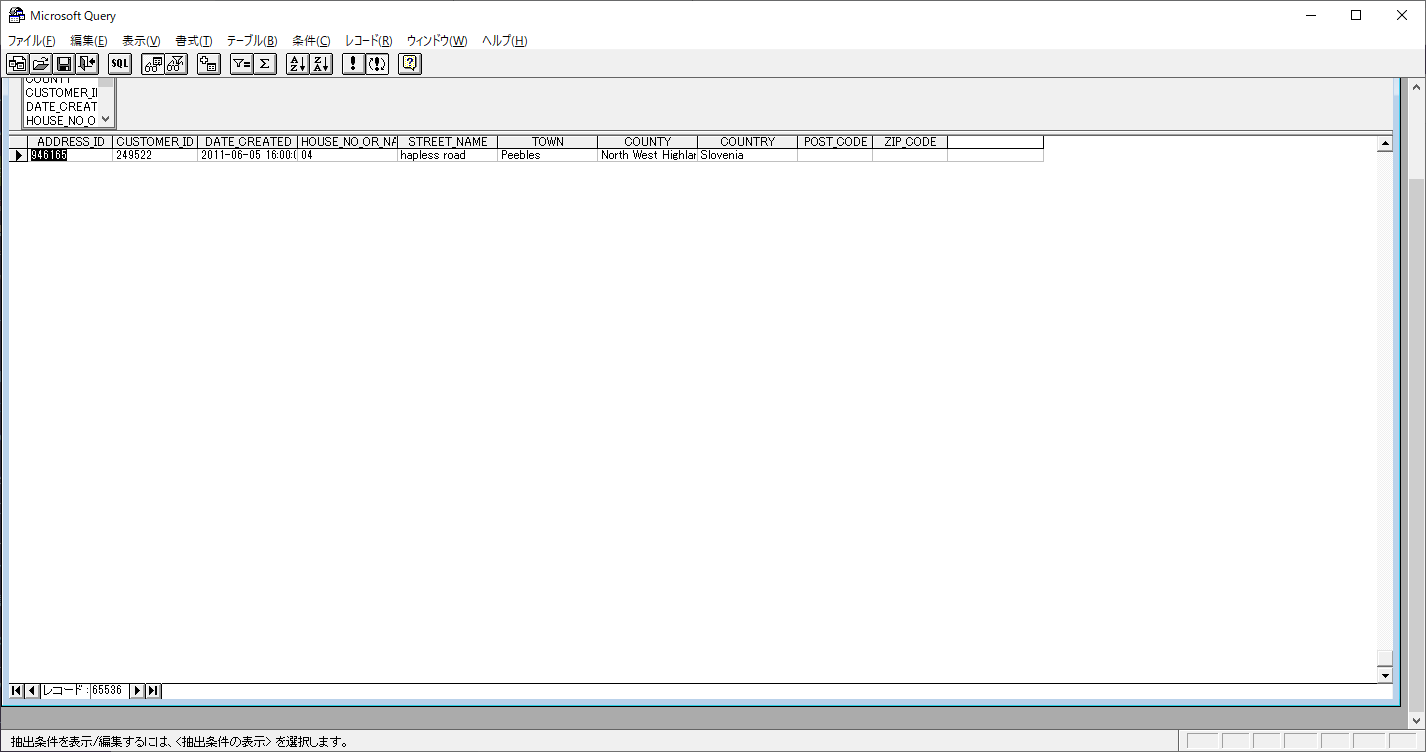Open the 書式(T) menu

[194, 41]
